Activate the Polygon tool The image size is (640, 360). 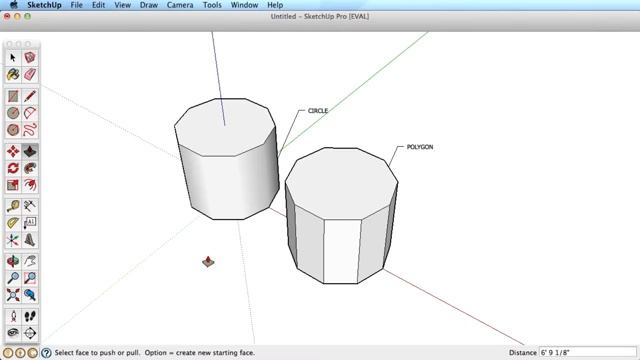tap(13, 130)
